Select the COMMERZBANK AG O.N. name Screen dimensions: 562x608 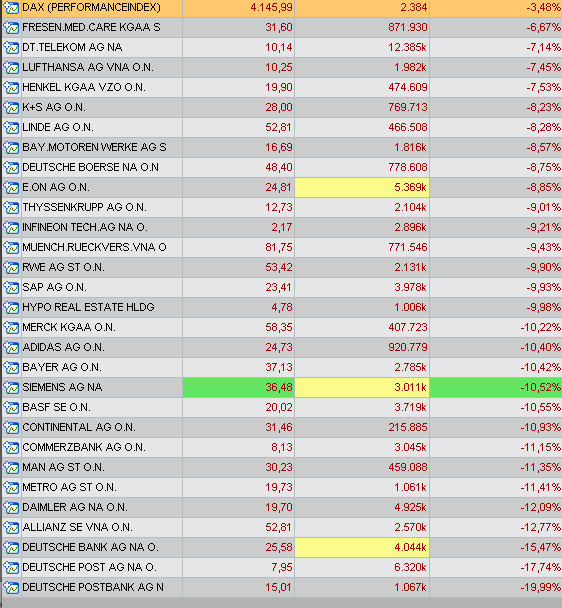tap(84, 447)
